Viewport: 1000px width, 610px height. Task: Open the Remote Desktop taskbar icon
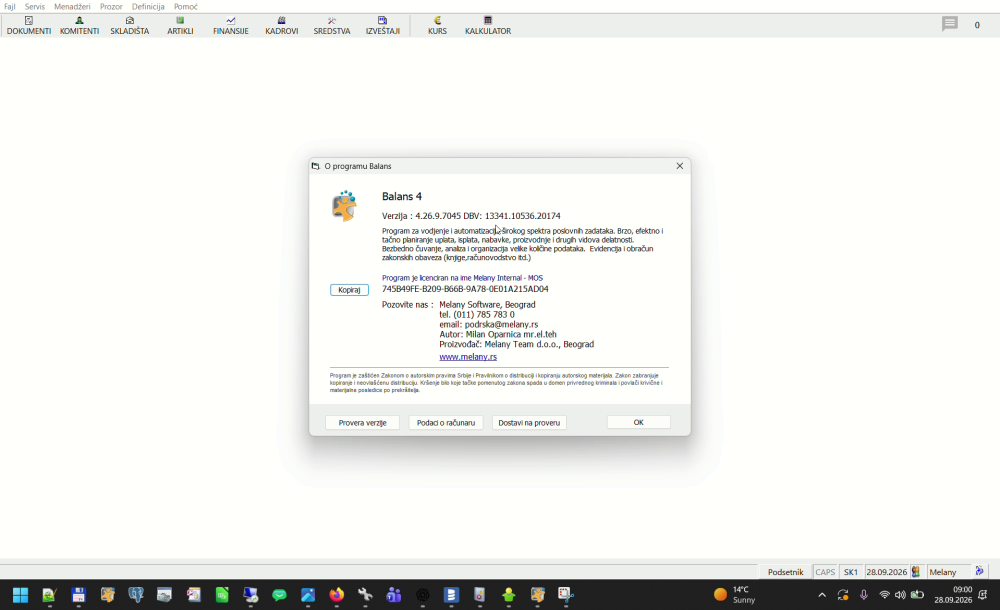pyautogui.click(x=250, y=595)
